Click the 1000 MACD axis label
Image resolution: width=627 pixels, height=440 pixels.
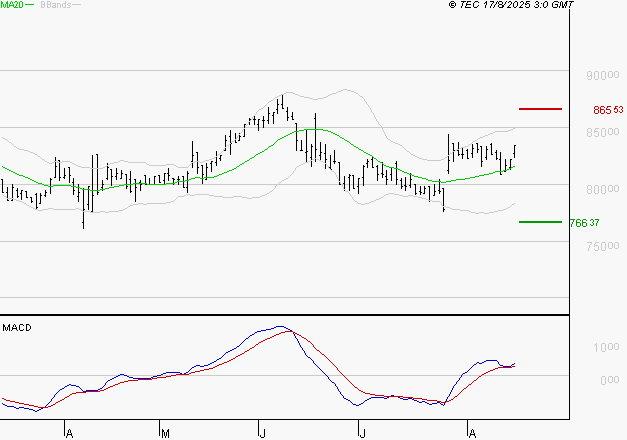pos(607,347)
